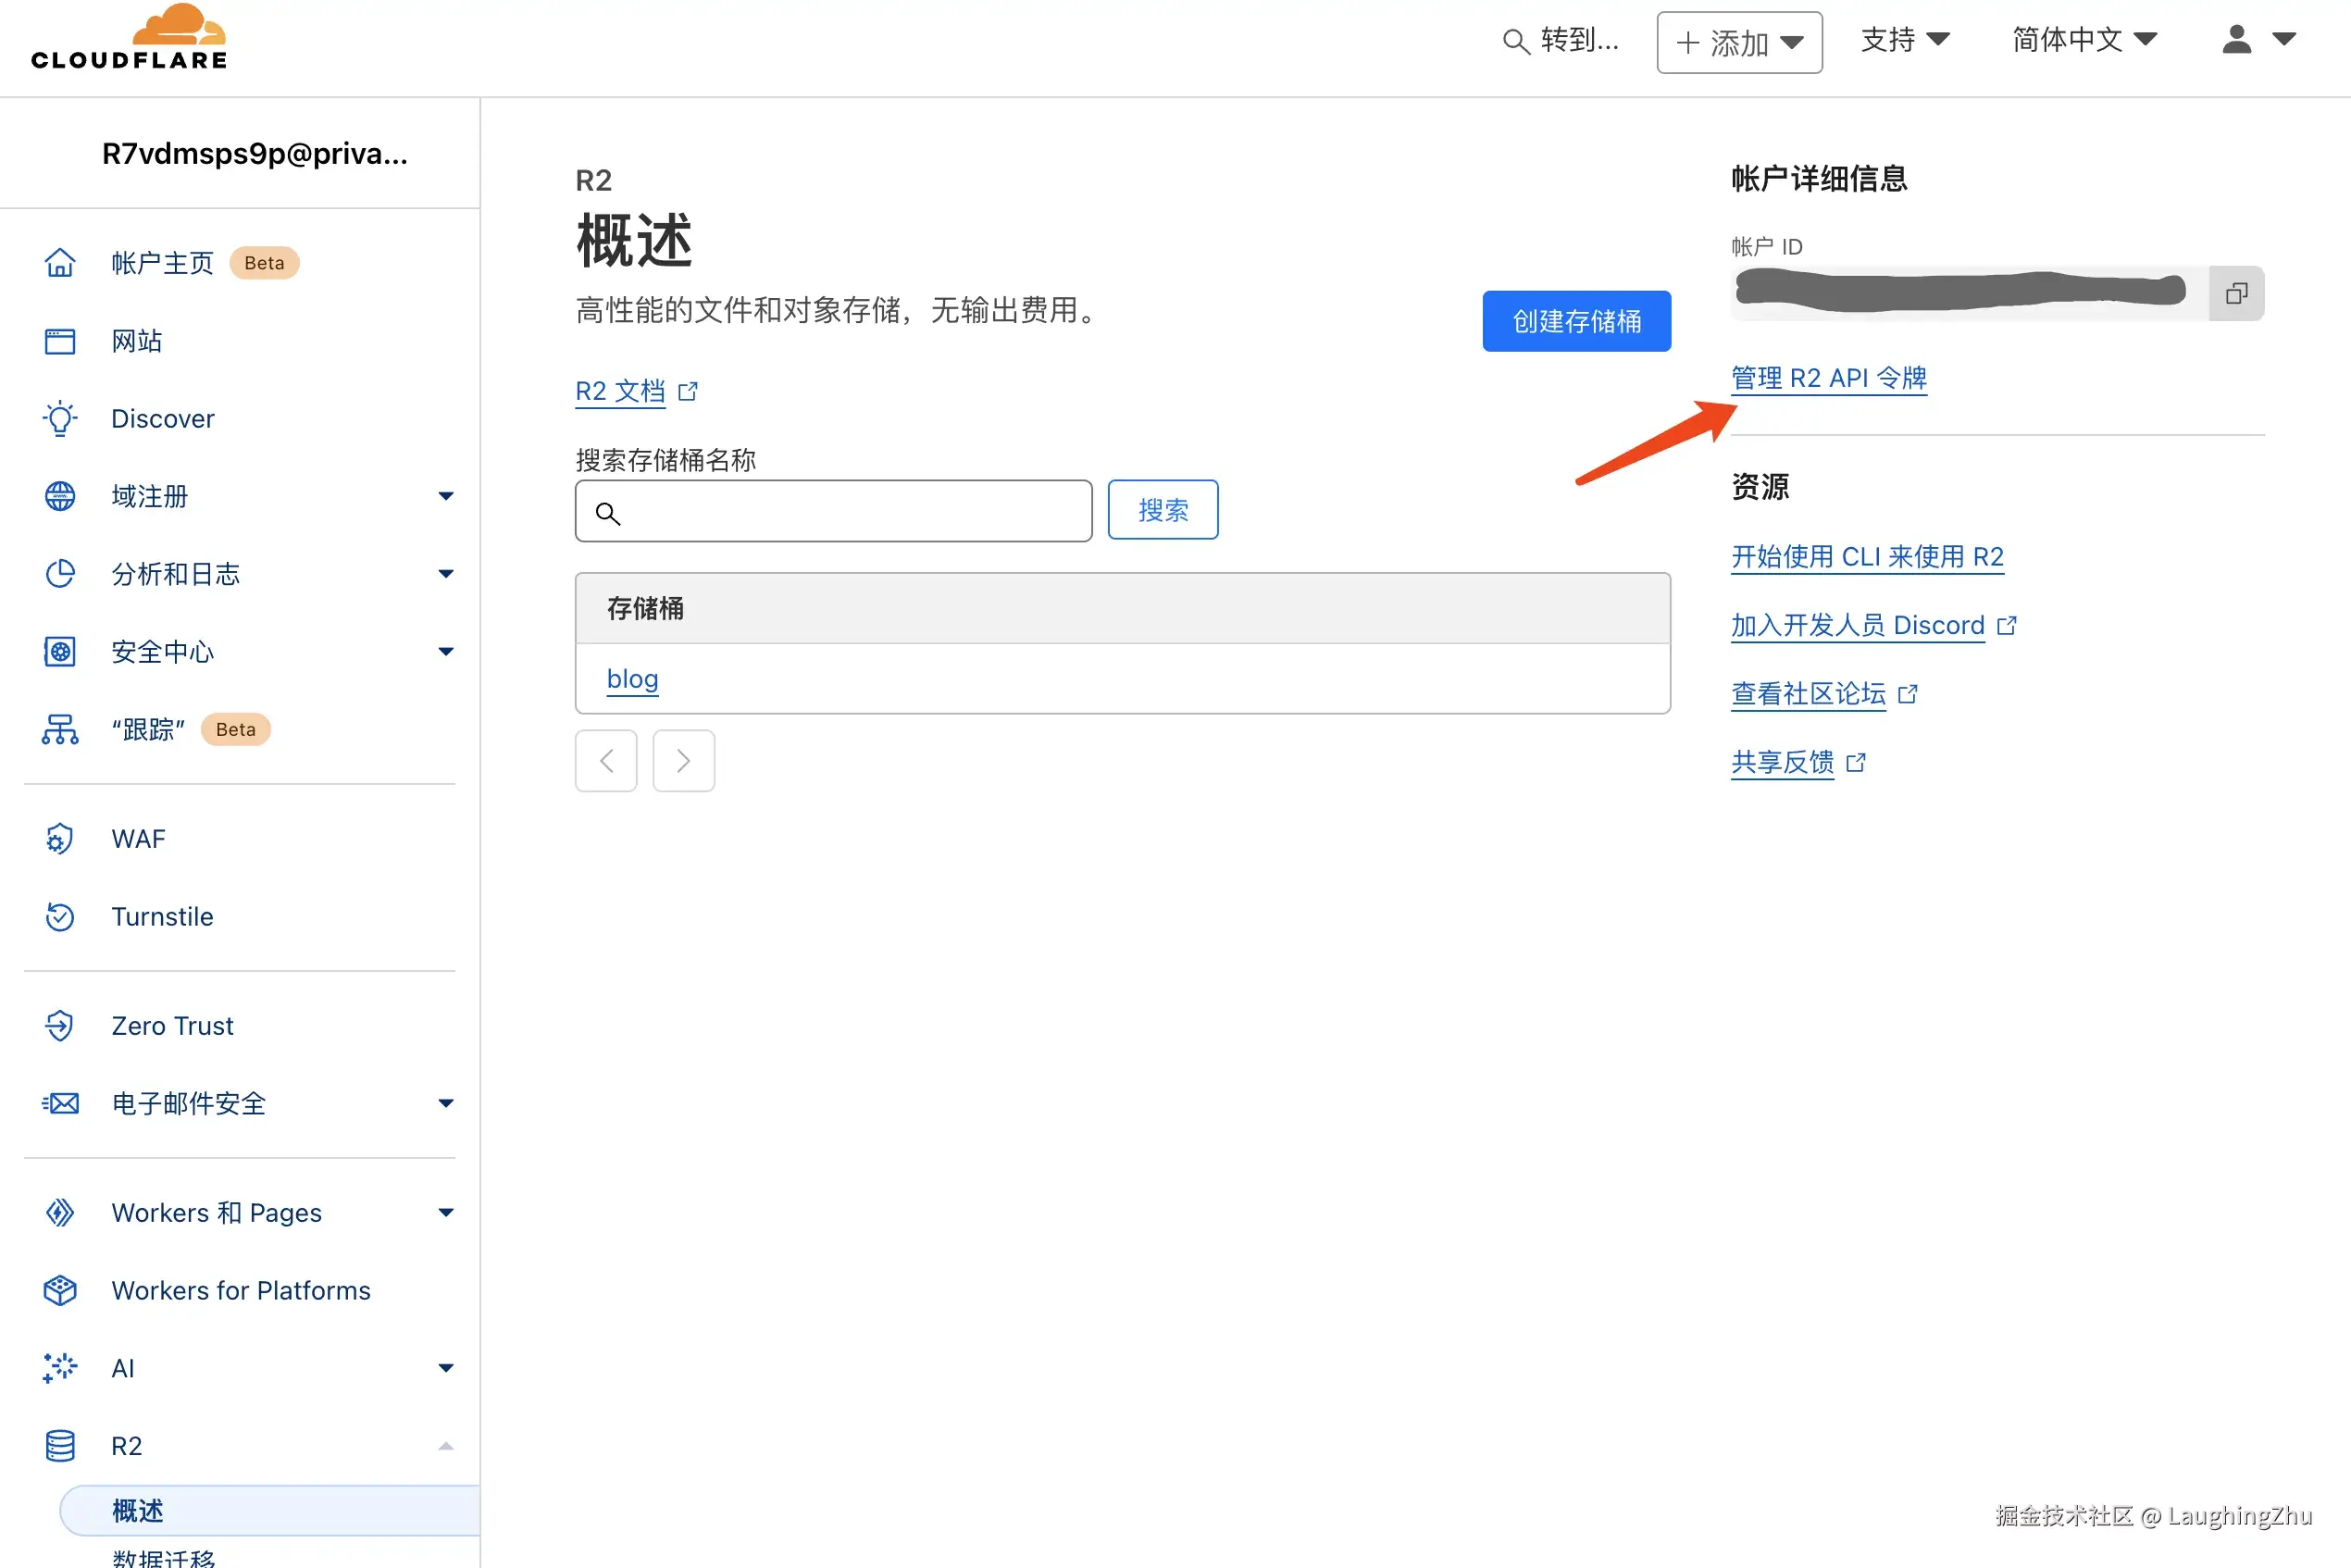Click the database icon beside R2
The width and height of the screenshot is (2351, 1568).
pos(60,1446)
